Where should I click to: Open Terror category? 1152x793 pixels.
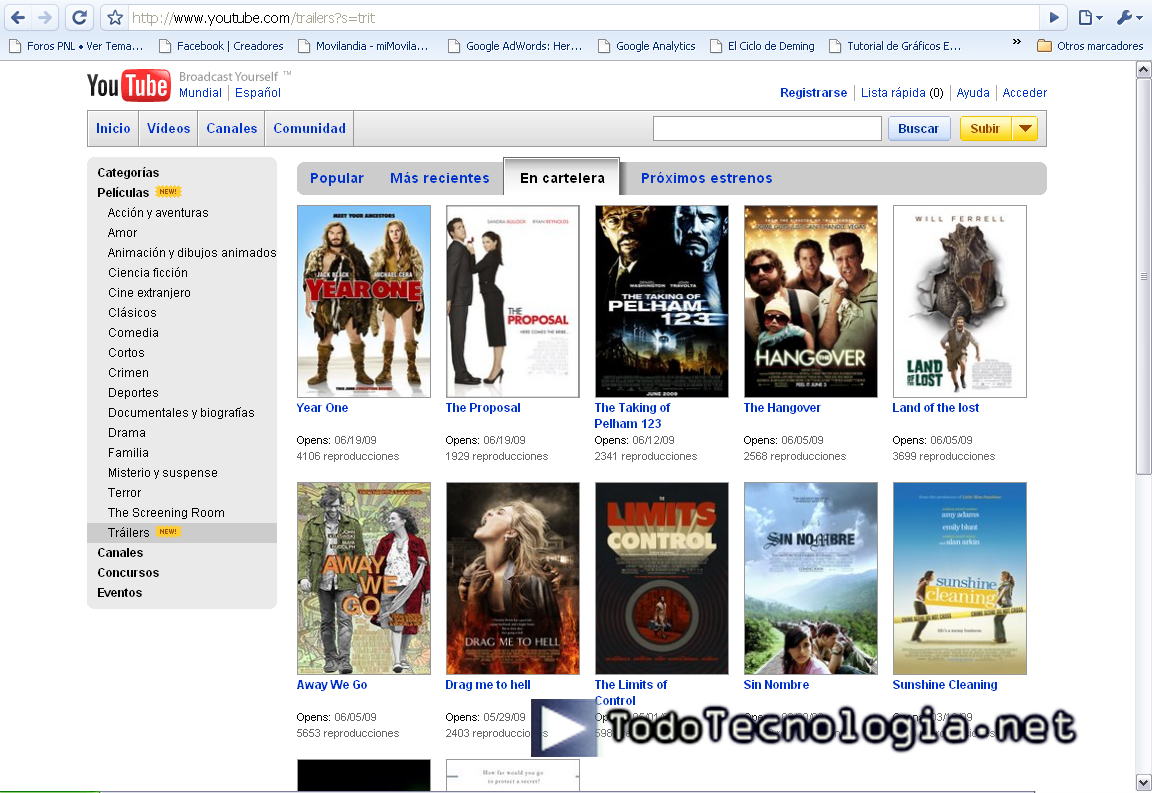[x=124, y=493]
